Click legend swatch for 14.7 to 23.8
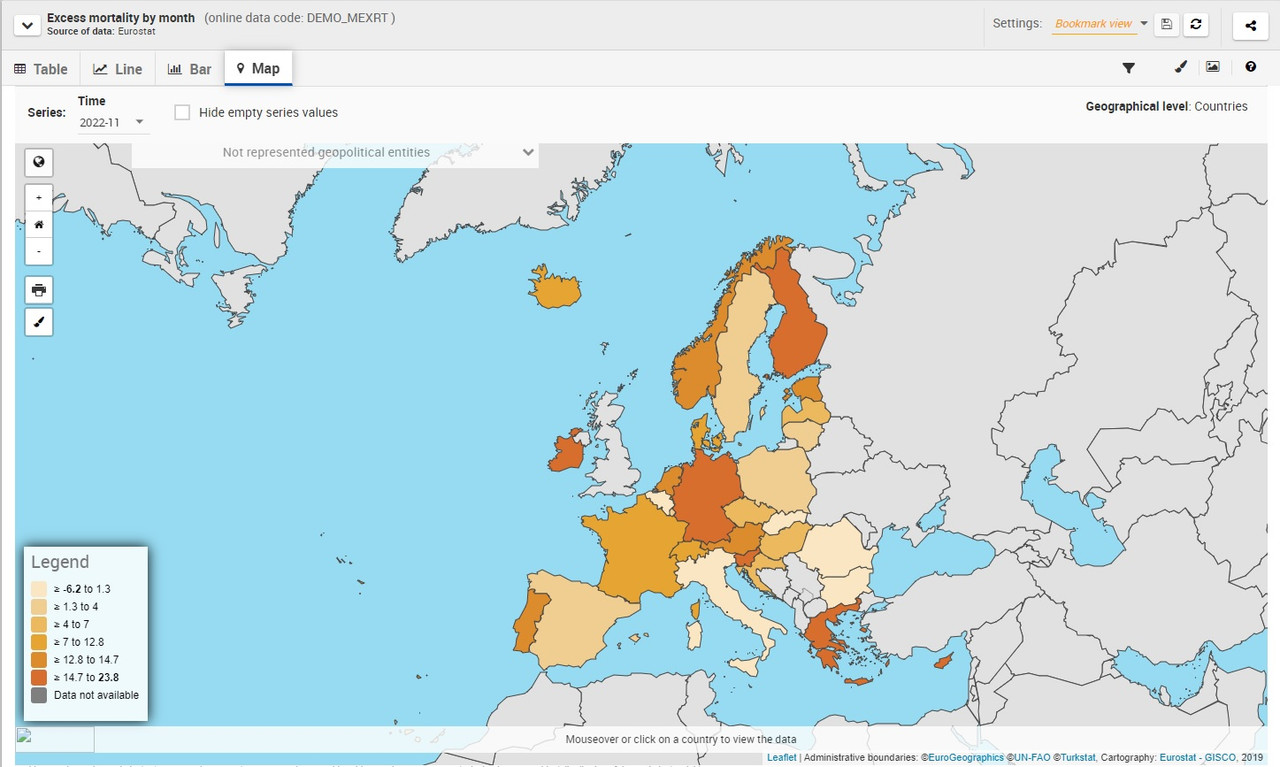 coord(39,677)
